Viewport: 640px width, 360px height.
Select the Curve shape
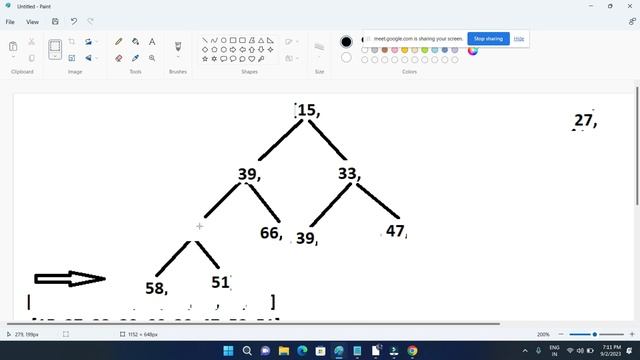pyautogui.click(x=214, y=40)
